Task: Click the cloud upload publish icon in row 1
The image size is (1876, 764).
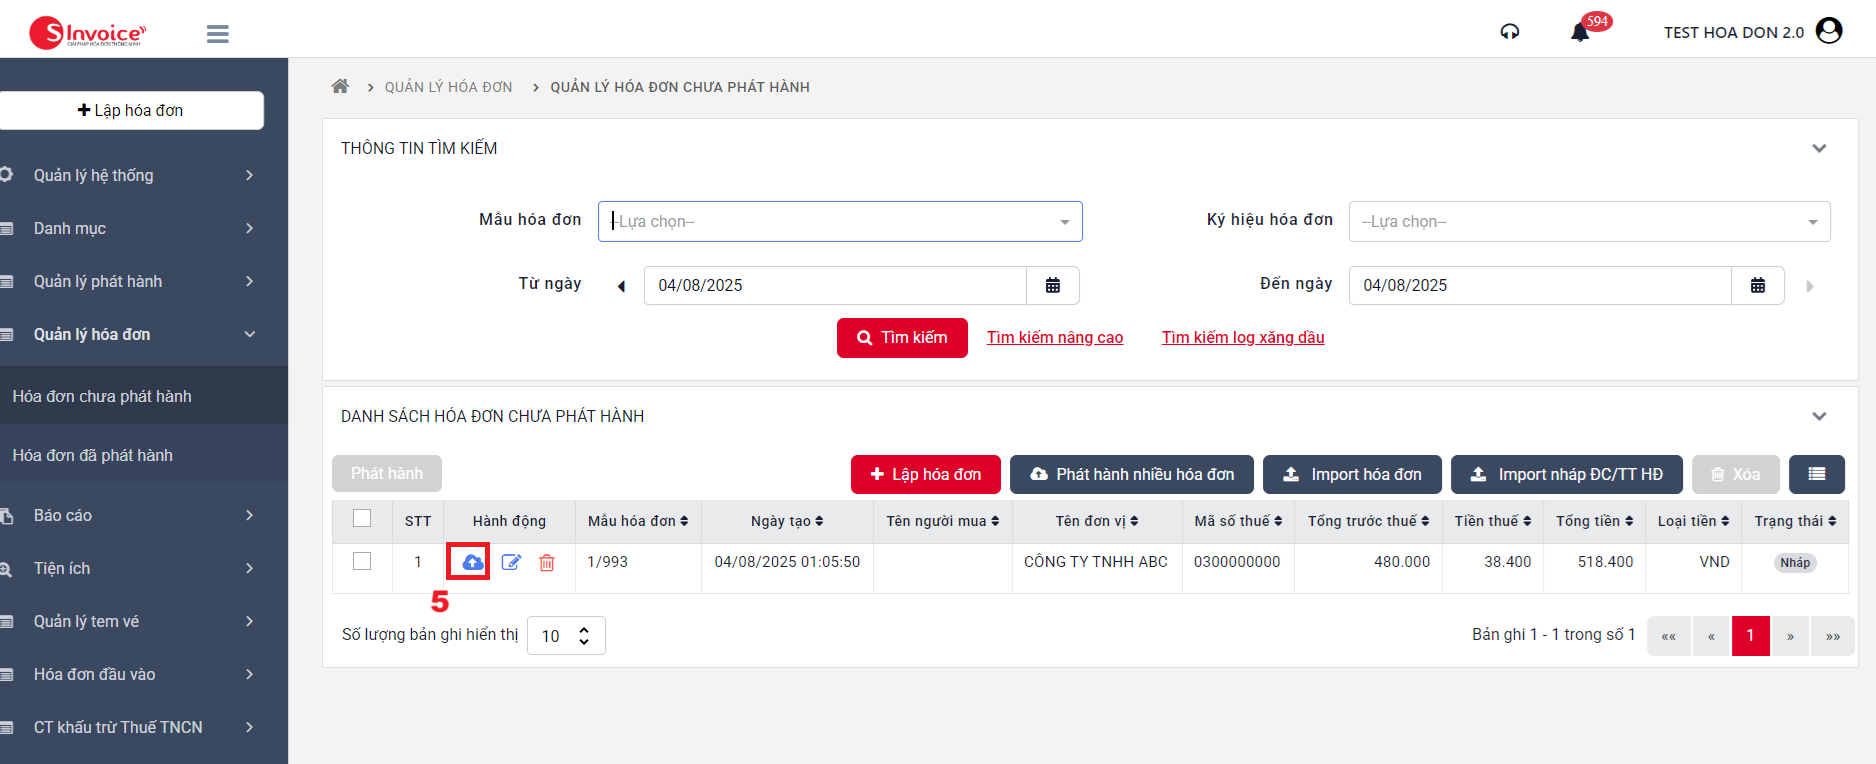Action: coord(472,562)
